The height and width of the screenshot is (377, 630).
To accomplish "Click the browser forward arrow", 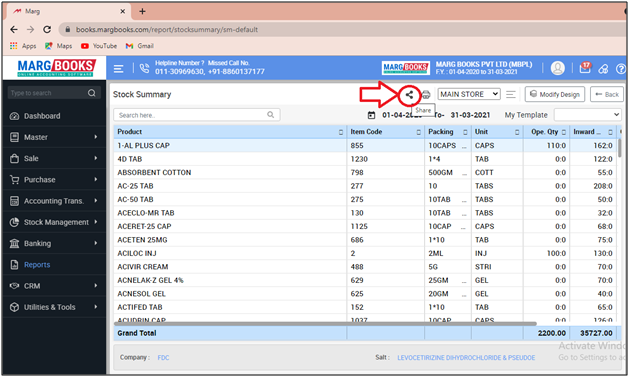I will click(31, 29).
